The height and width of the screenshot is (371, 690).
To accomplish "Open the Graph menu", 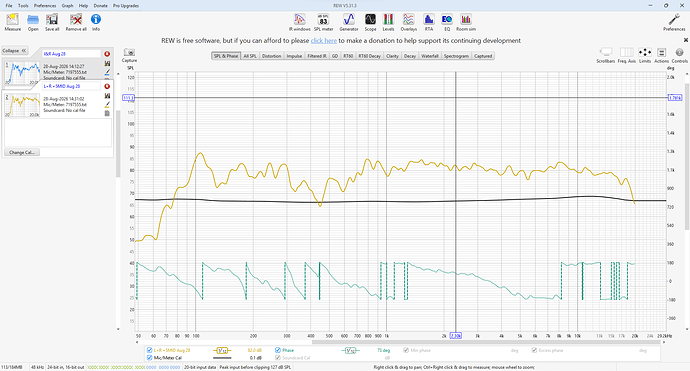I will point(67,6).
